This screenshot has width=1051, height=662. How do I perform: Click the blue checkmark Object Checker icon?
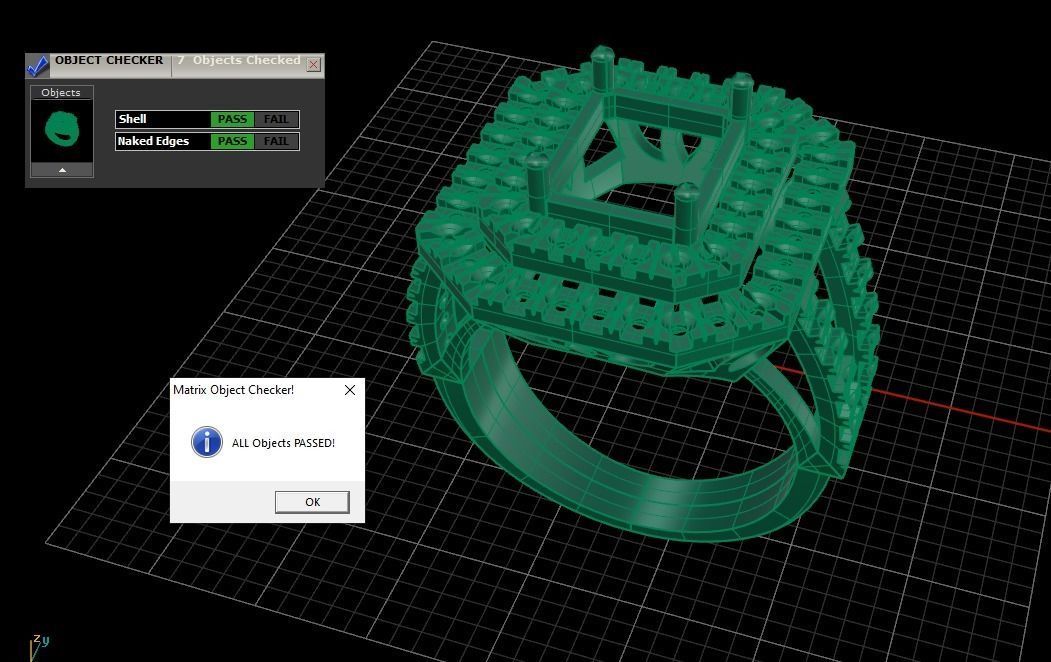point(38,65)
